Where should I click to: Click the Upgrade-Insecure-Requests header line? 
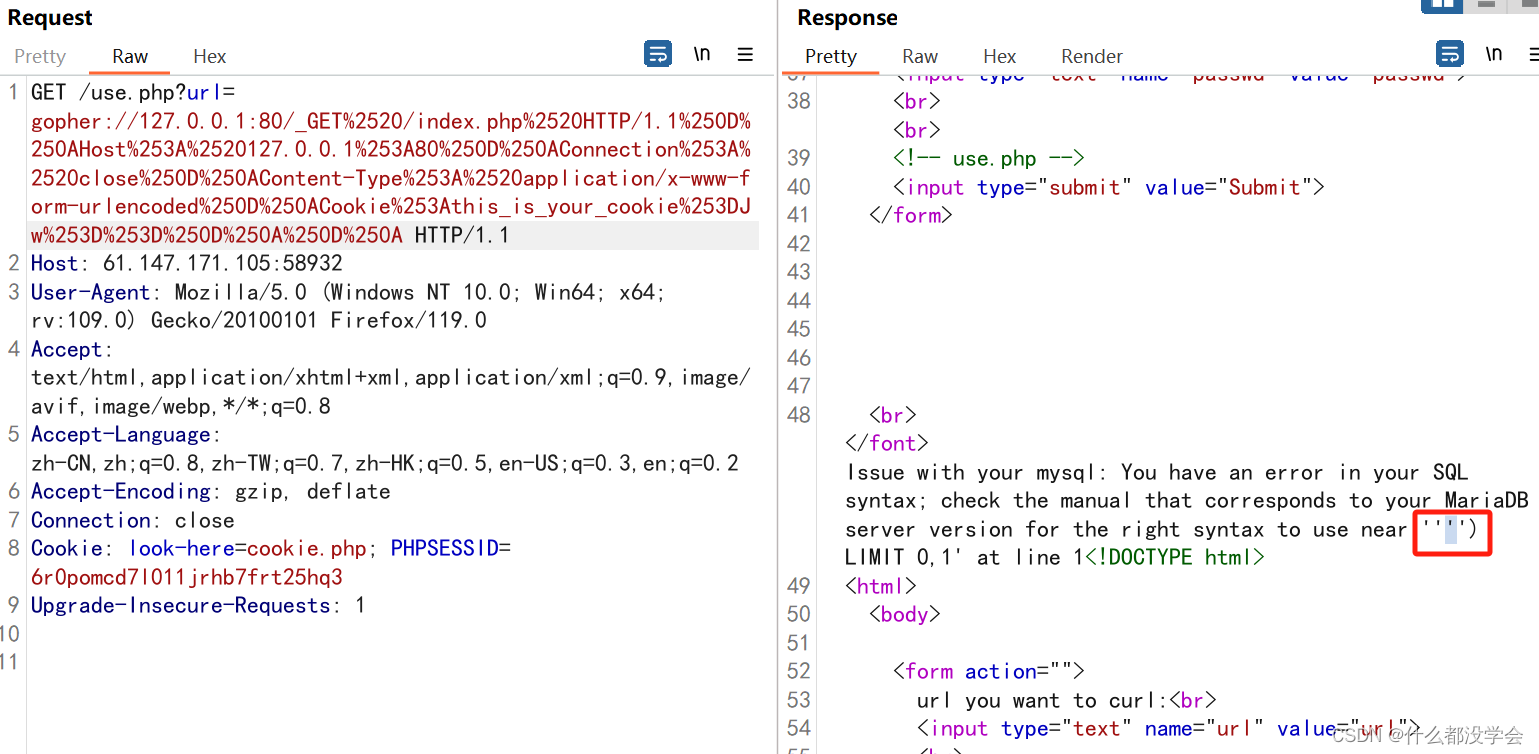click(198, 605)
